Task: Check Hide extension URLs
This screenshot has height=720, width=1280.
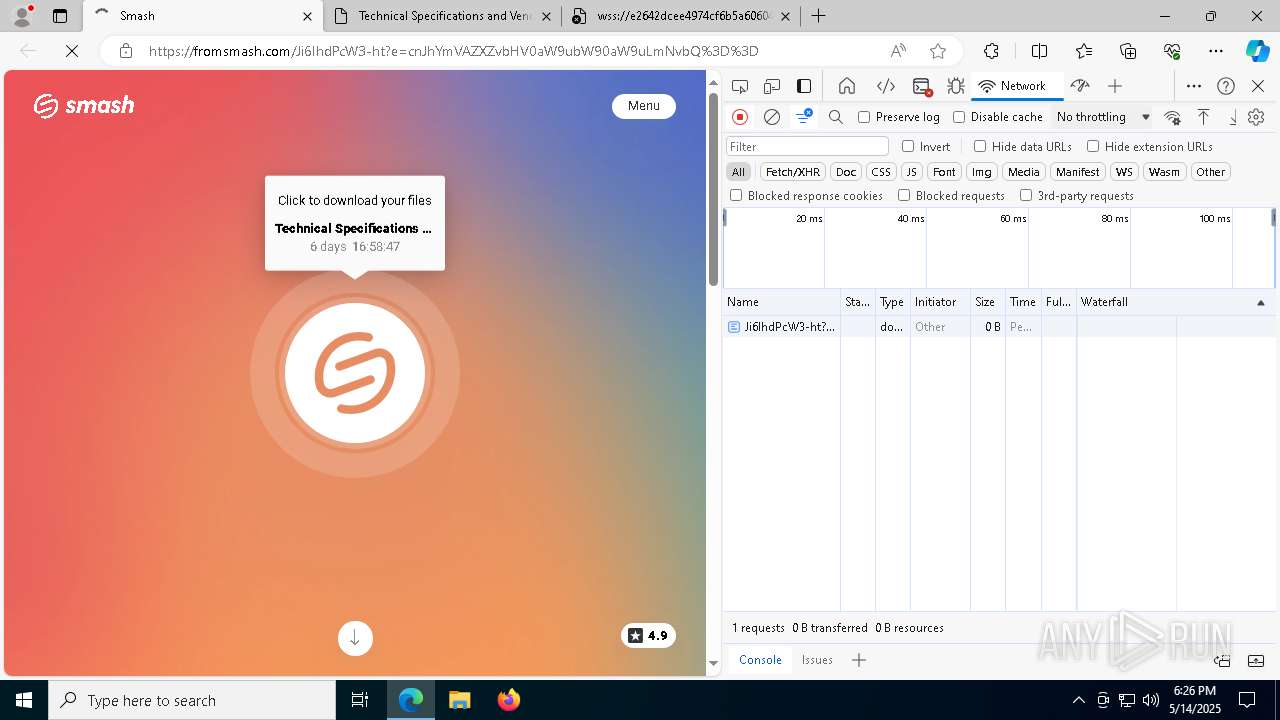Action: click(1093, 146)
